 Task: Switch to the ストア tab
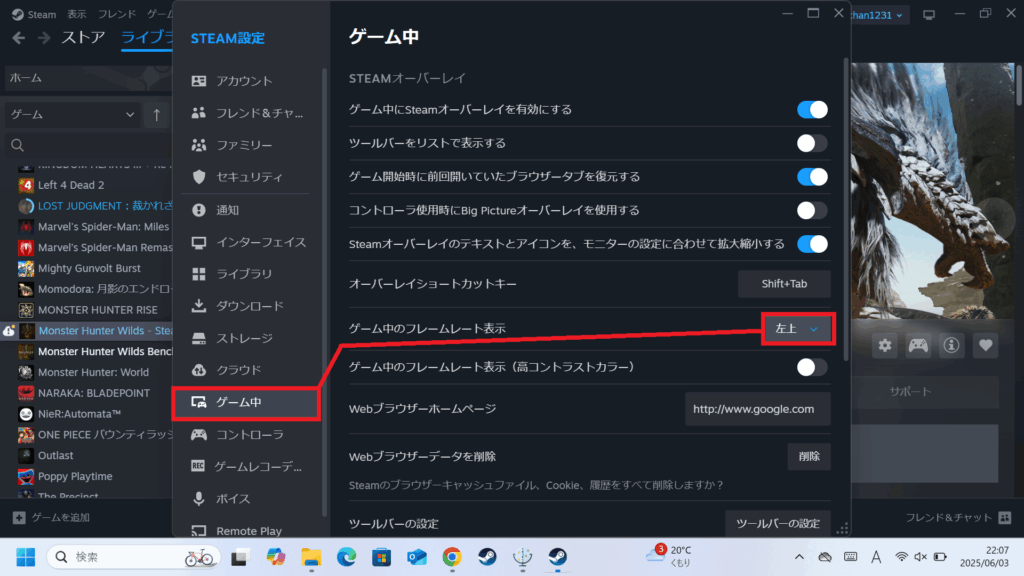click(83, 37)
